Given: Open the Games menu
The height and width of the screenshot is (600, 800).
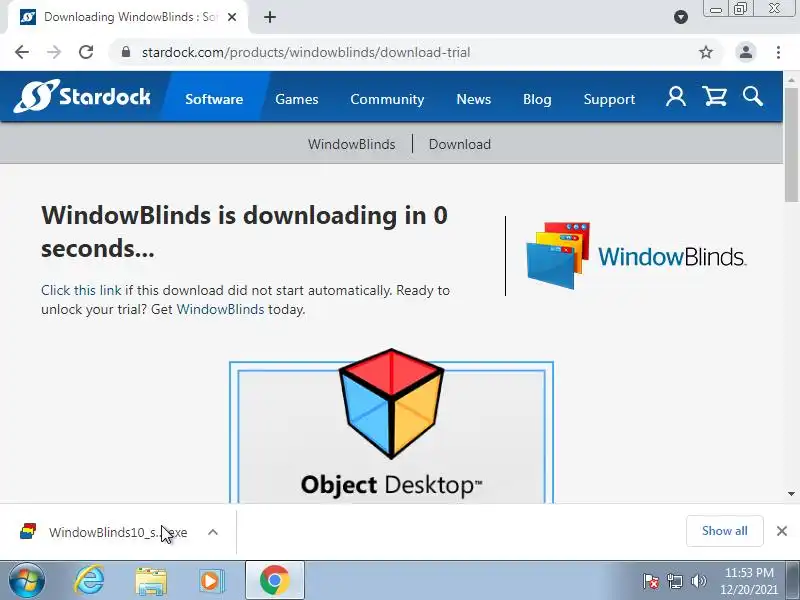Looking at the screenshot, I should tap(296, 98).
